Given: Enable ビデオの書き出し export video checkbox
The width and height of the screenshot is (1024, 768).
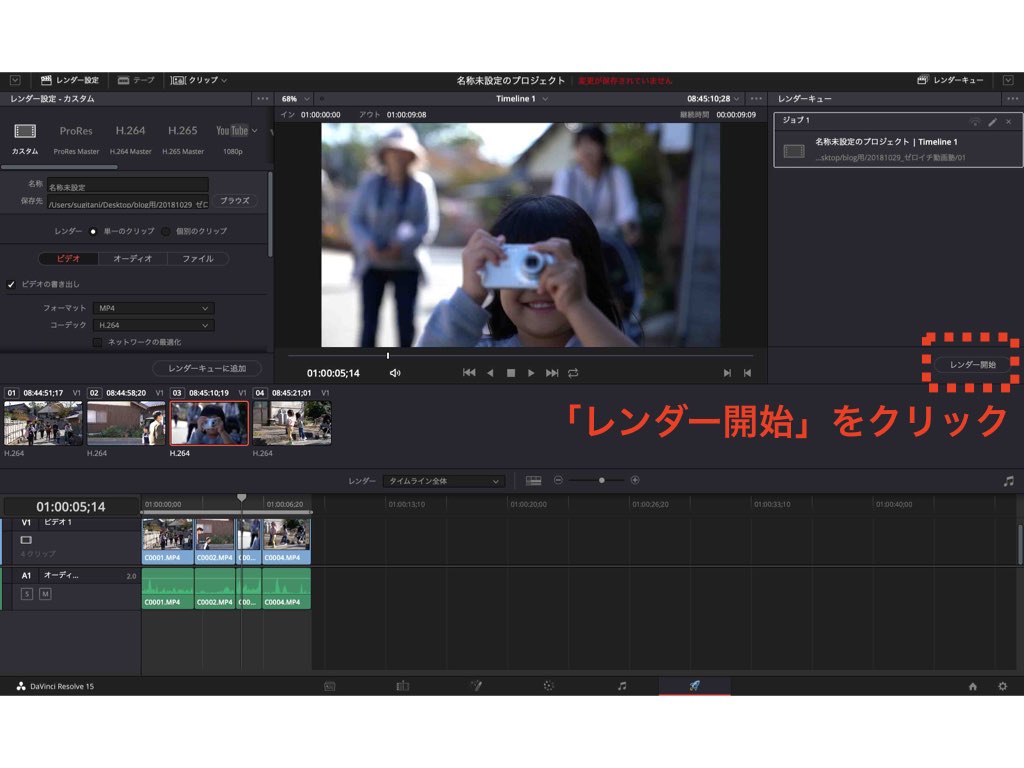Looking at the screenshot, I should (10, 284).
